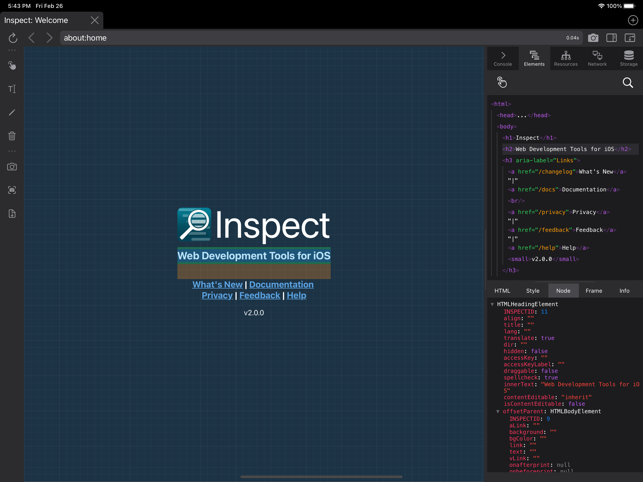Switch to the Frame subtab
Viewport: 643px width, 482px height.
pyautogui.click(x=594, y=290)
